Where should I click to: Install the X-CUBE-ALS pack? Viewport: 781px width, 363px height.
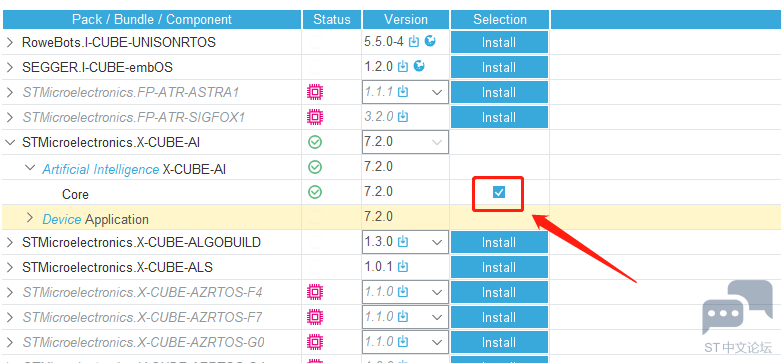coord(499,267)
